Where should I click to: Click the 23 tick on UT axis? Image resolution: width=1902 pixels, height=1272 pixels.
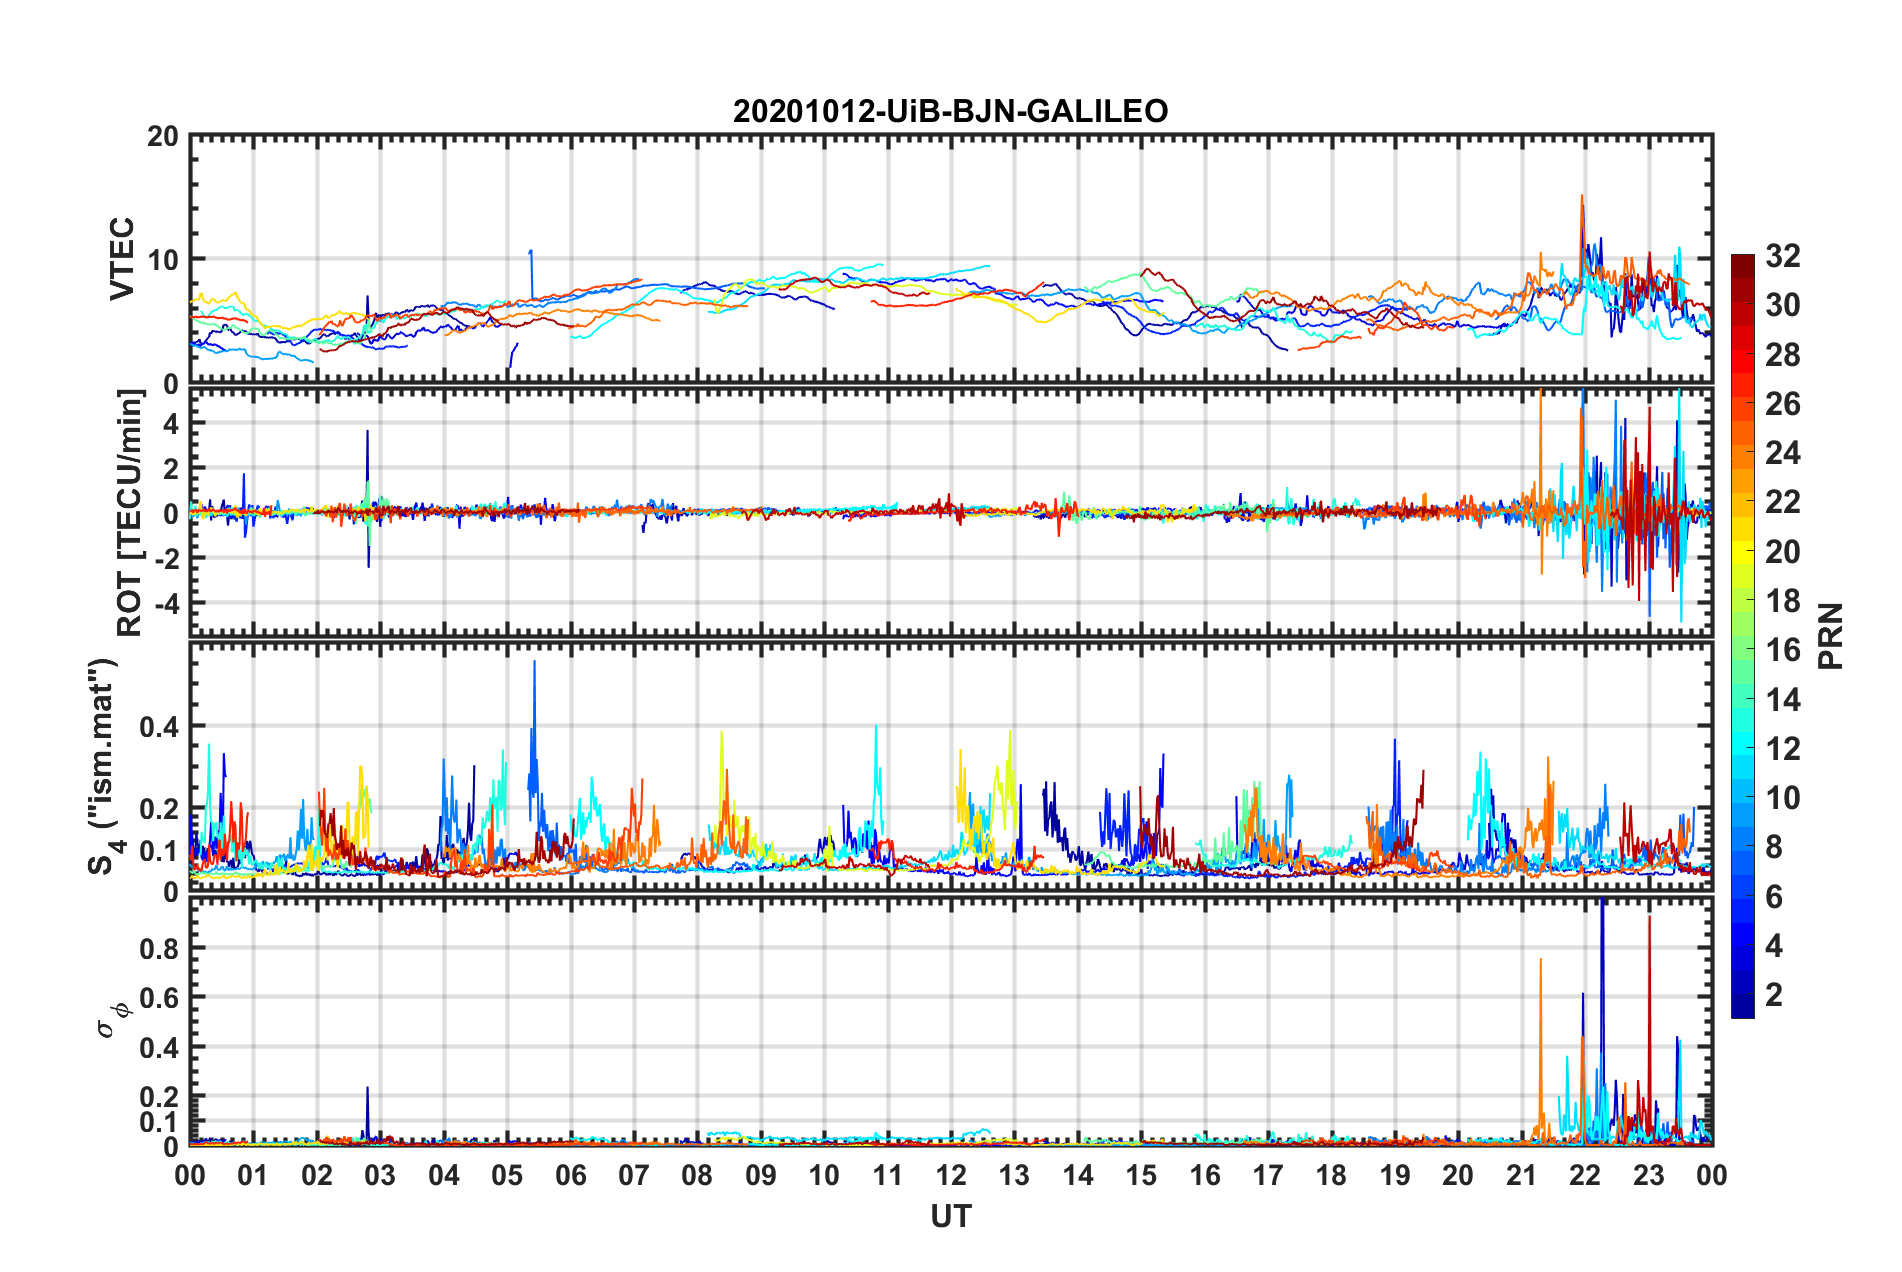coord(1649,1175)
